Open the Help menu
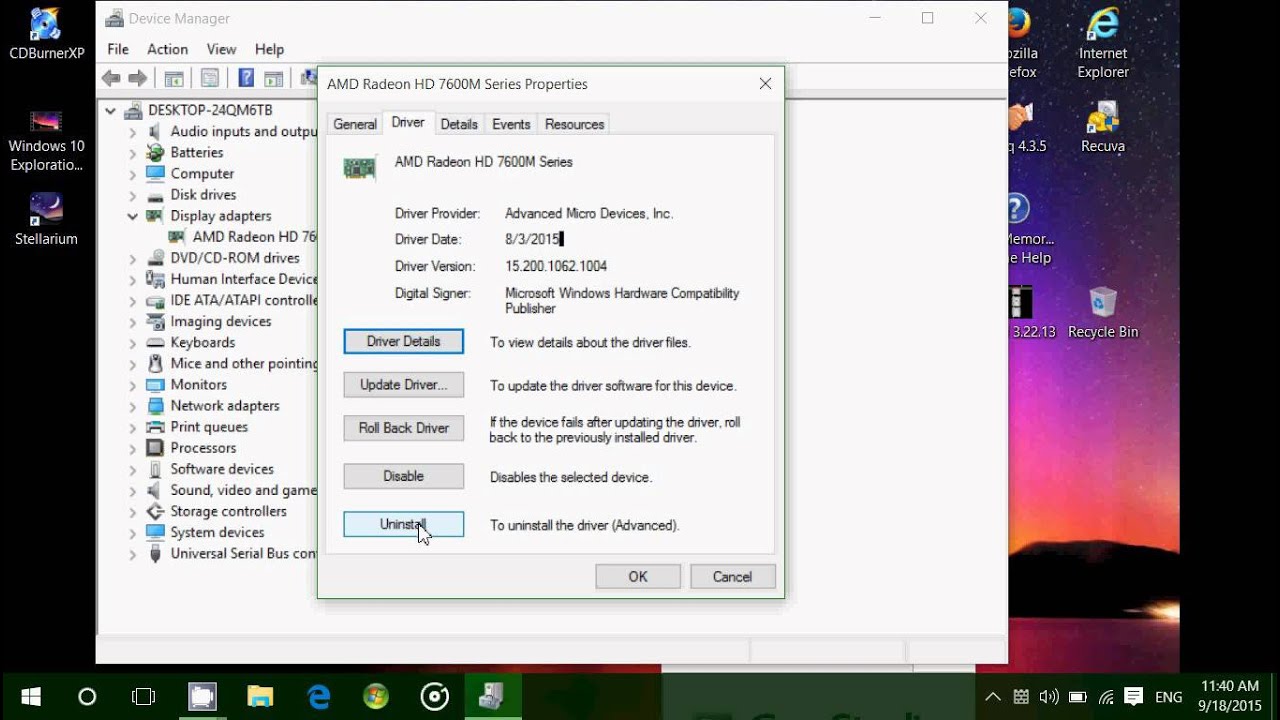Screen dimensions: 1280x720 tap(269, 49)
